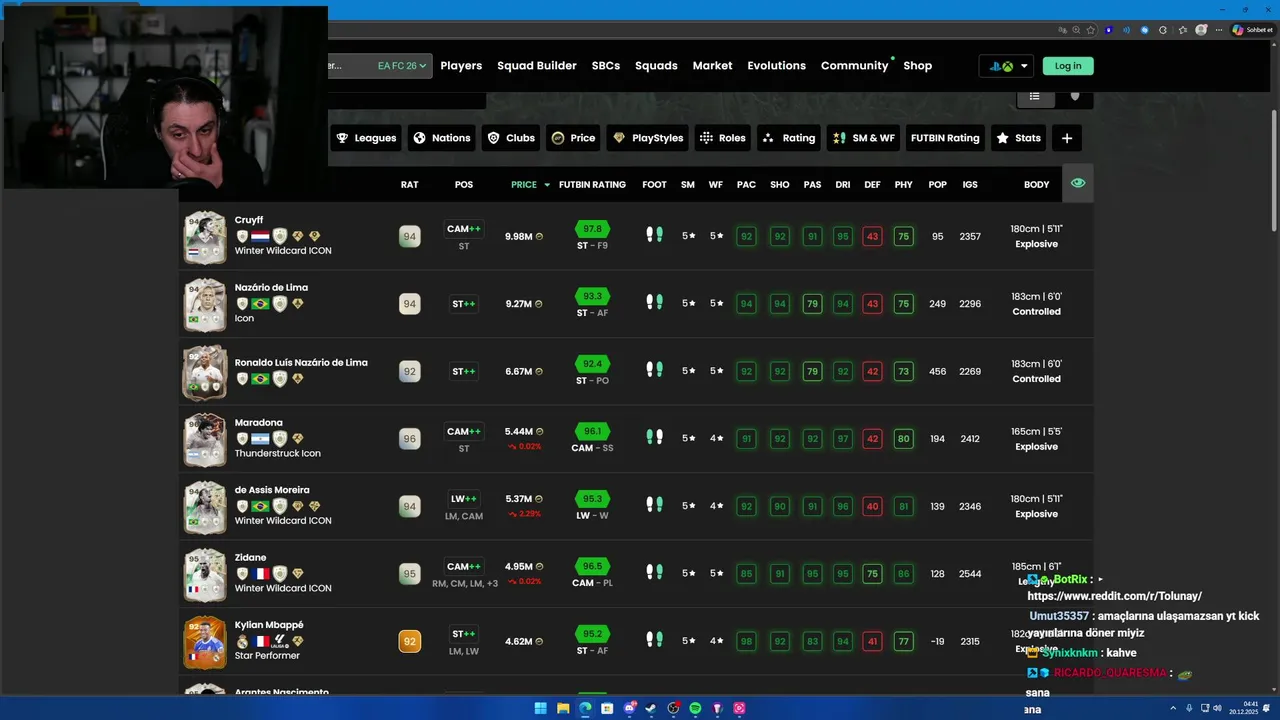Open browser favorites list icon
The height and width of the screenshot is (720, 1280).
point(1182,30)
